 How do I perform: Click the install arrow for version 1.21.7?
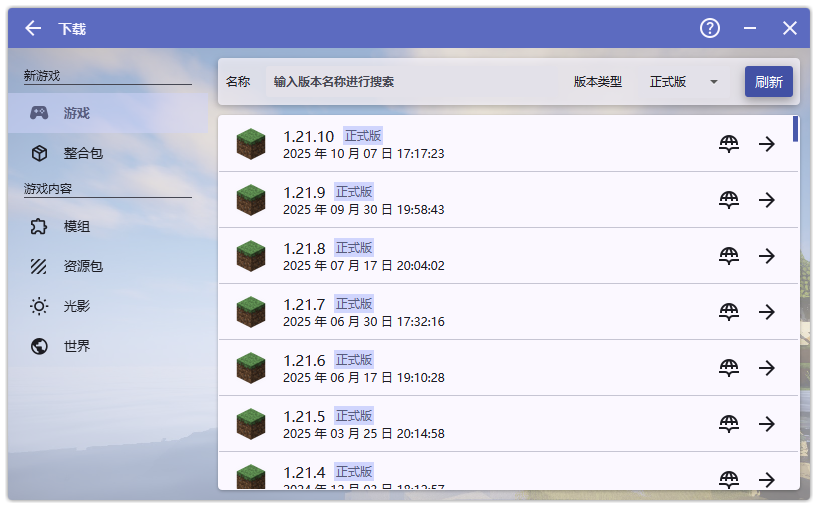coord(767,312)
